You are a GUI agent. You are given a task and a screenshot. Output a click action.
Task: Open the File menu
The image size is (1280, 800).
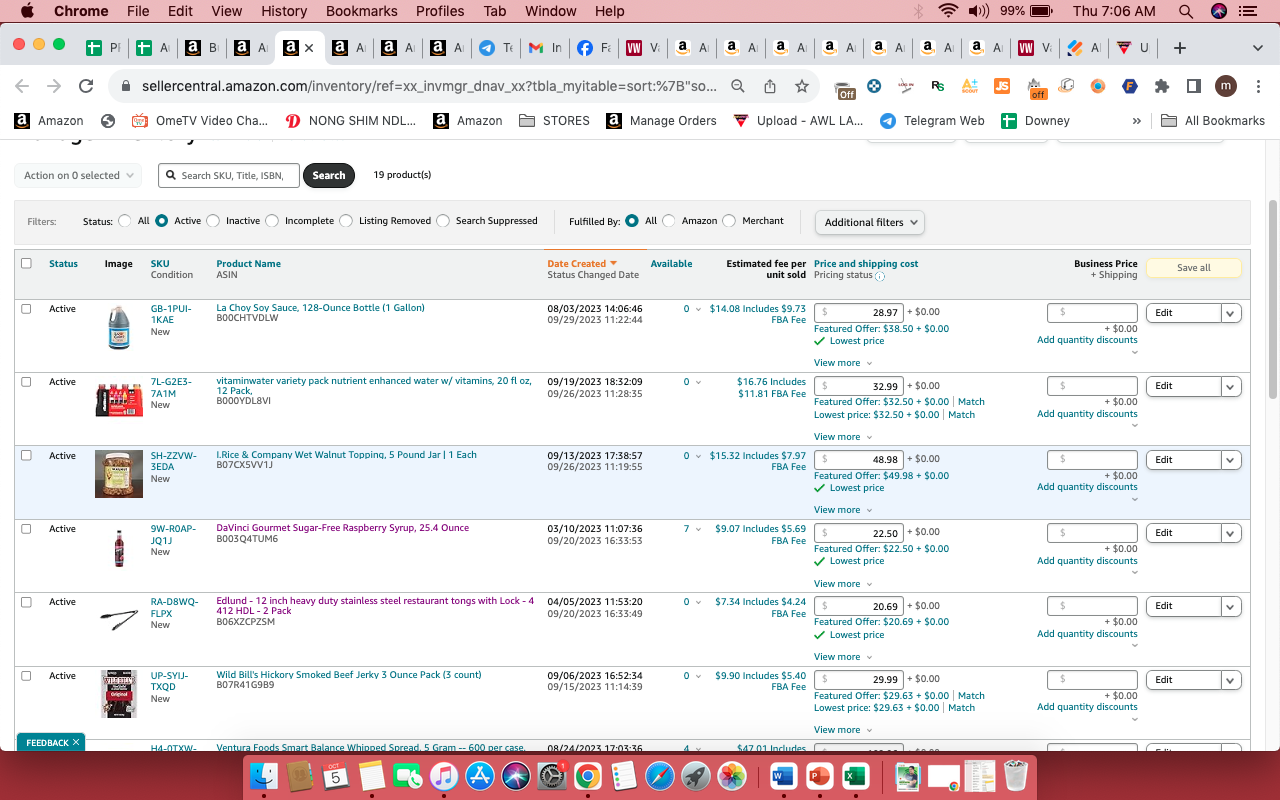point(138,11)
